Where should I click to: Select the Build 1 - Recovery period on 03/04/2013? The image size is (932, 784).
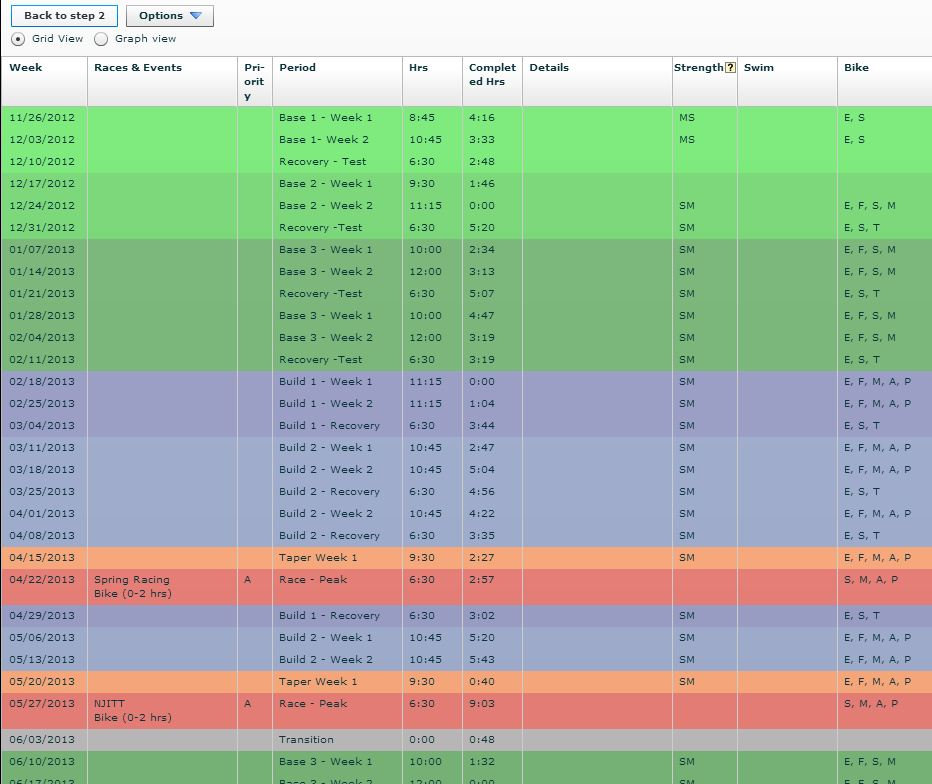click(x=329, y=426)
